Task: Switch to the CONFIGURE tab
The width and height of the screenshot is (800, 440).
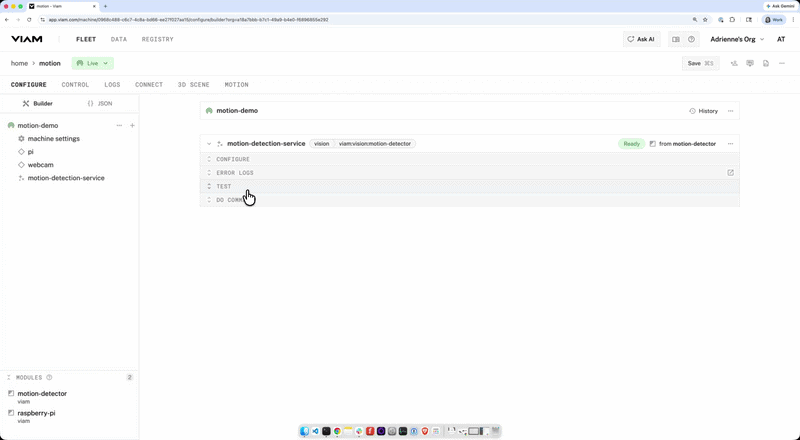Action: [x=29, y=85]
